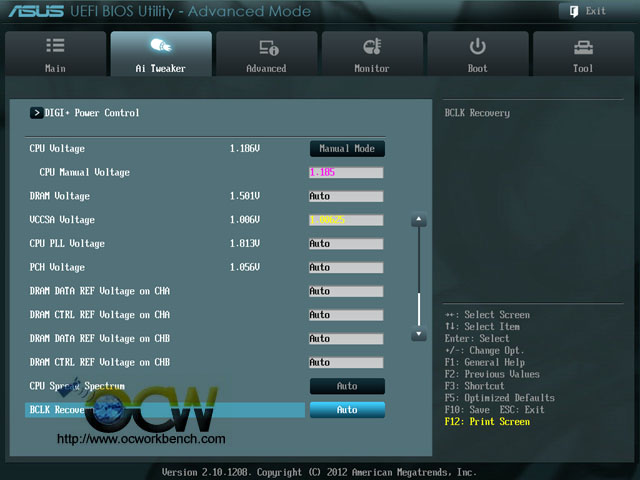Click the 1.813V CPU PLL reading
This screenshot has width=640, height=480.
coord(244,244)
